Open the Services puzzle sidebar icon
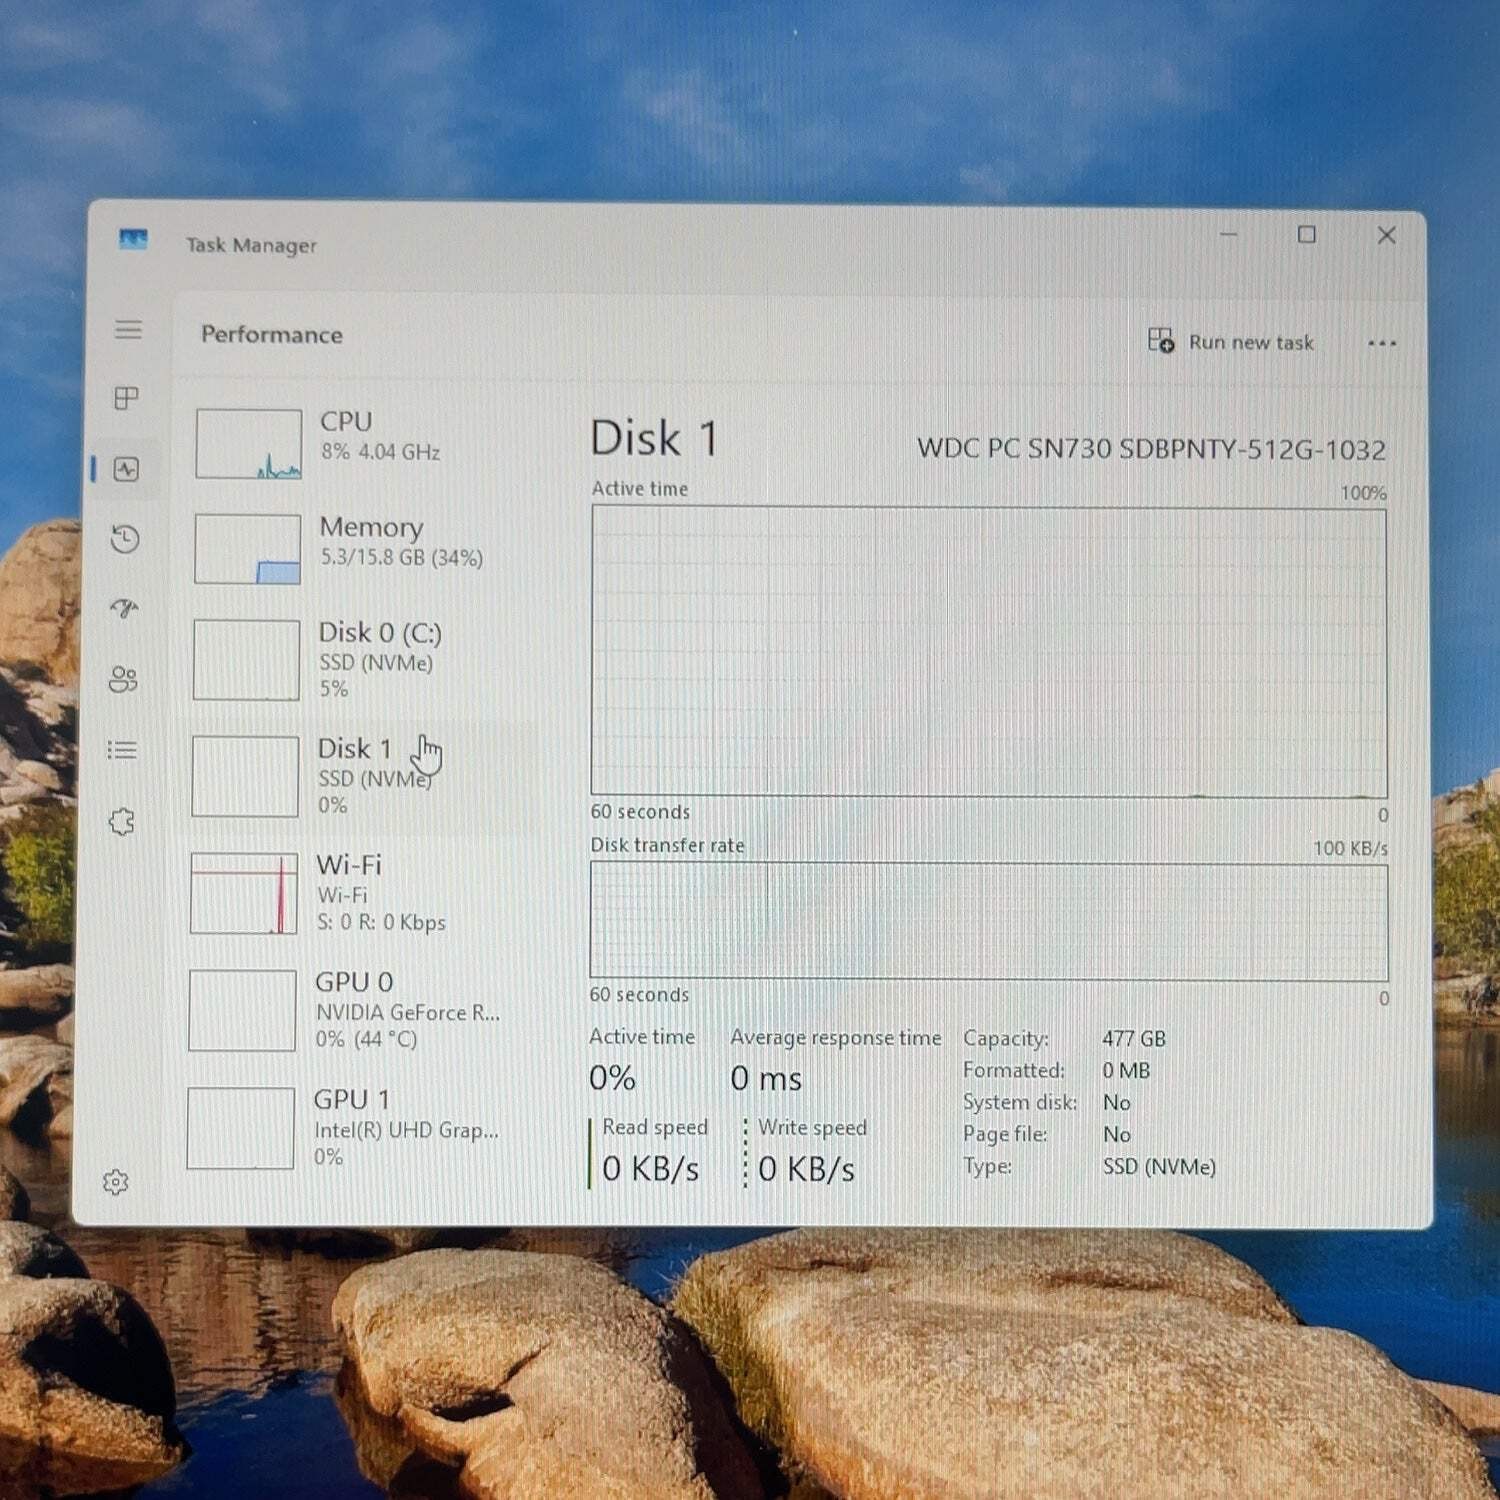Image resolution: width=1500 pixels, height=1500 pixels. 121,822
